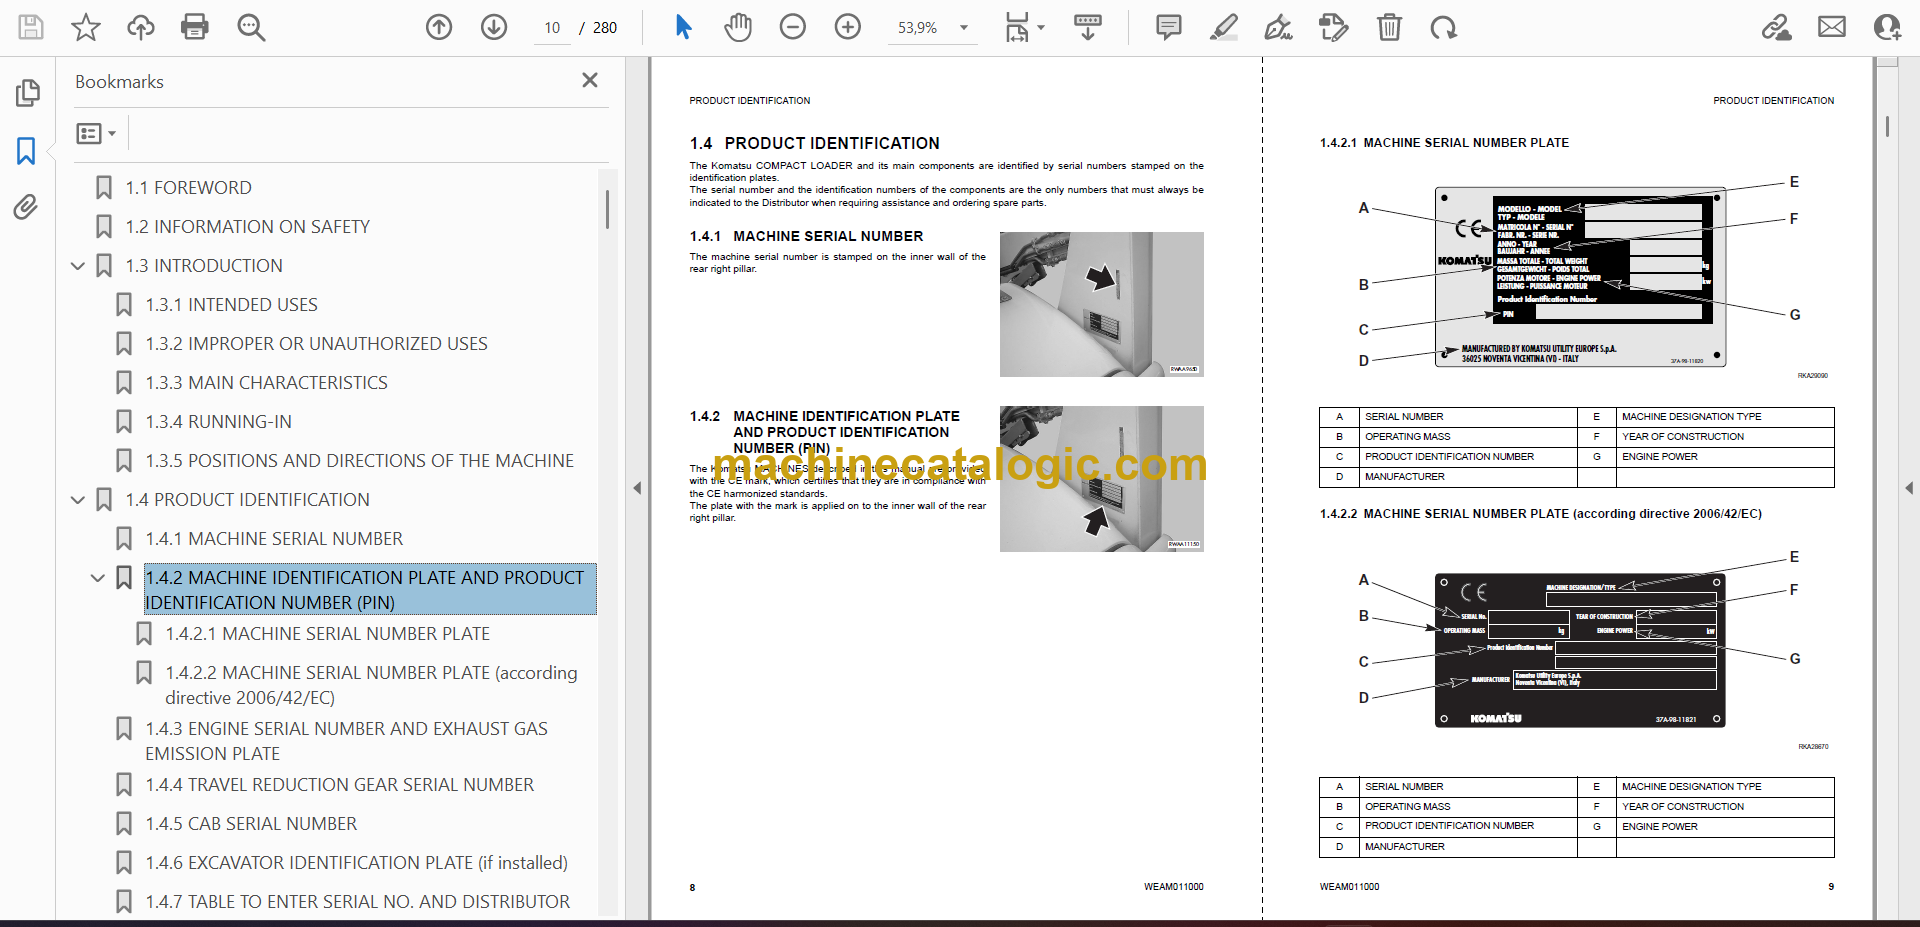The height and width of the screenshot is (927, 1920).
Task: Open 1.4.2.1 MACHINE SERIAL NUMBER PLATE
Action: click(x=327, y=634)
